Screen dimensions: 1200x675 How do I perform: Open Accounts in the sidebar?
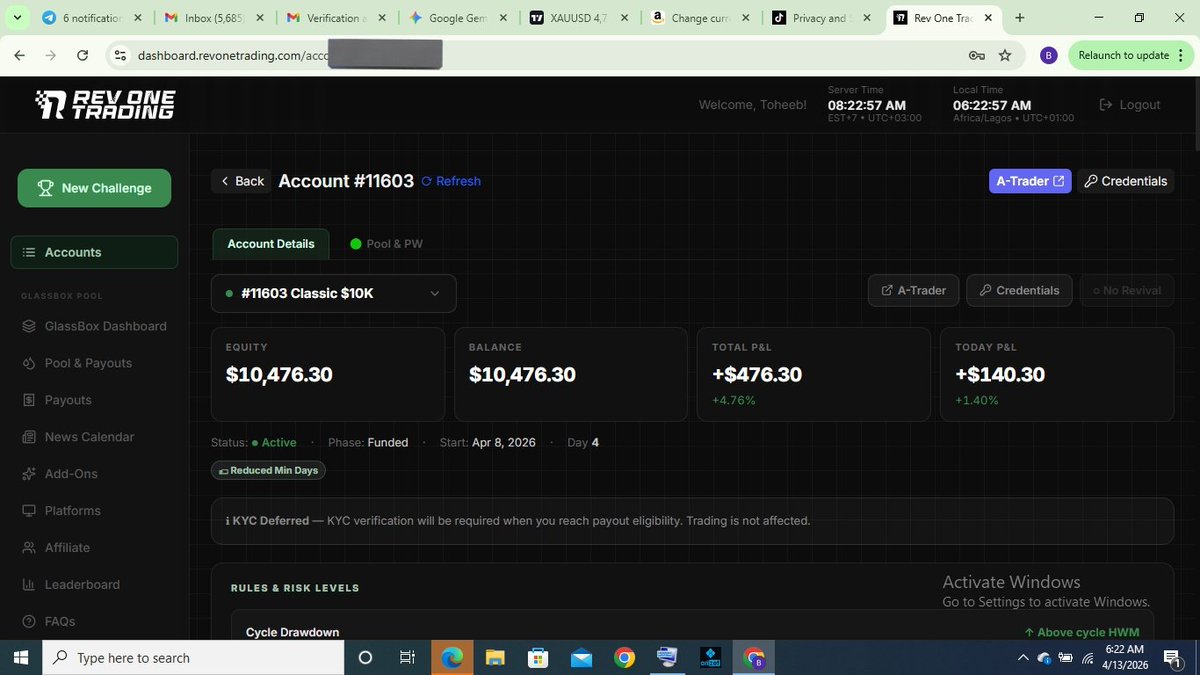pos(94,252)
